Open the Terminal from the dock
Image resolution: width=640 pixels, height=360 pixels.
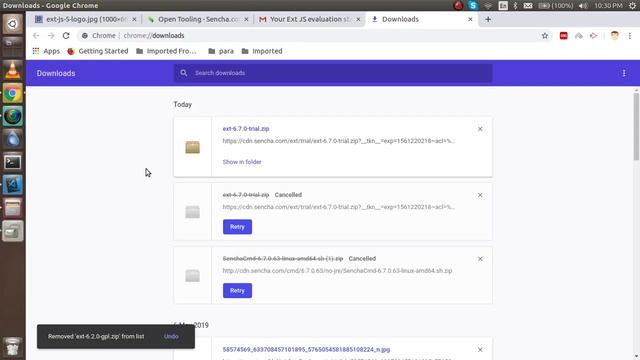(x=13, y=162)
